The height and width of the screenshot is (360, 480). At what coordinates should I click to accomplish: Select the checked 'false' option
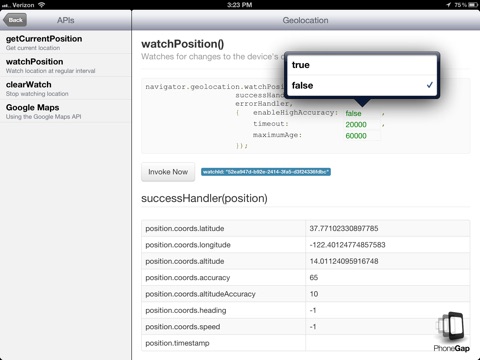coord(362,86)
